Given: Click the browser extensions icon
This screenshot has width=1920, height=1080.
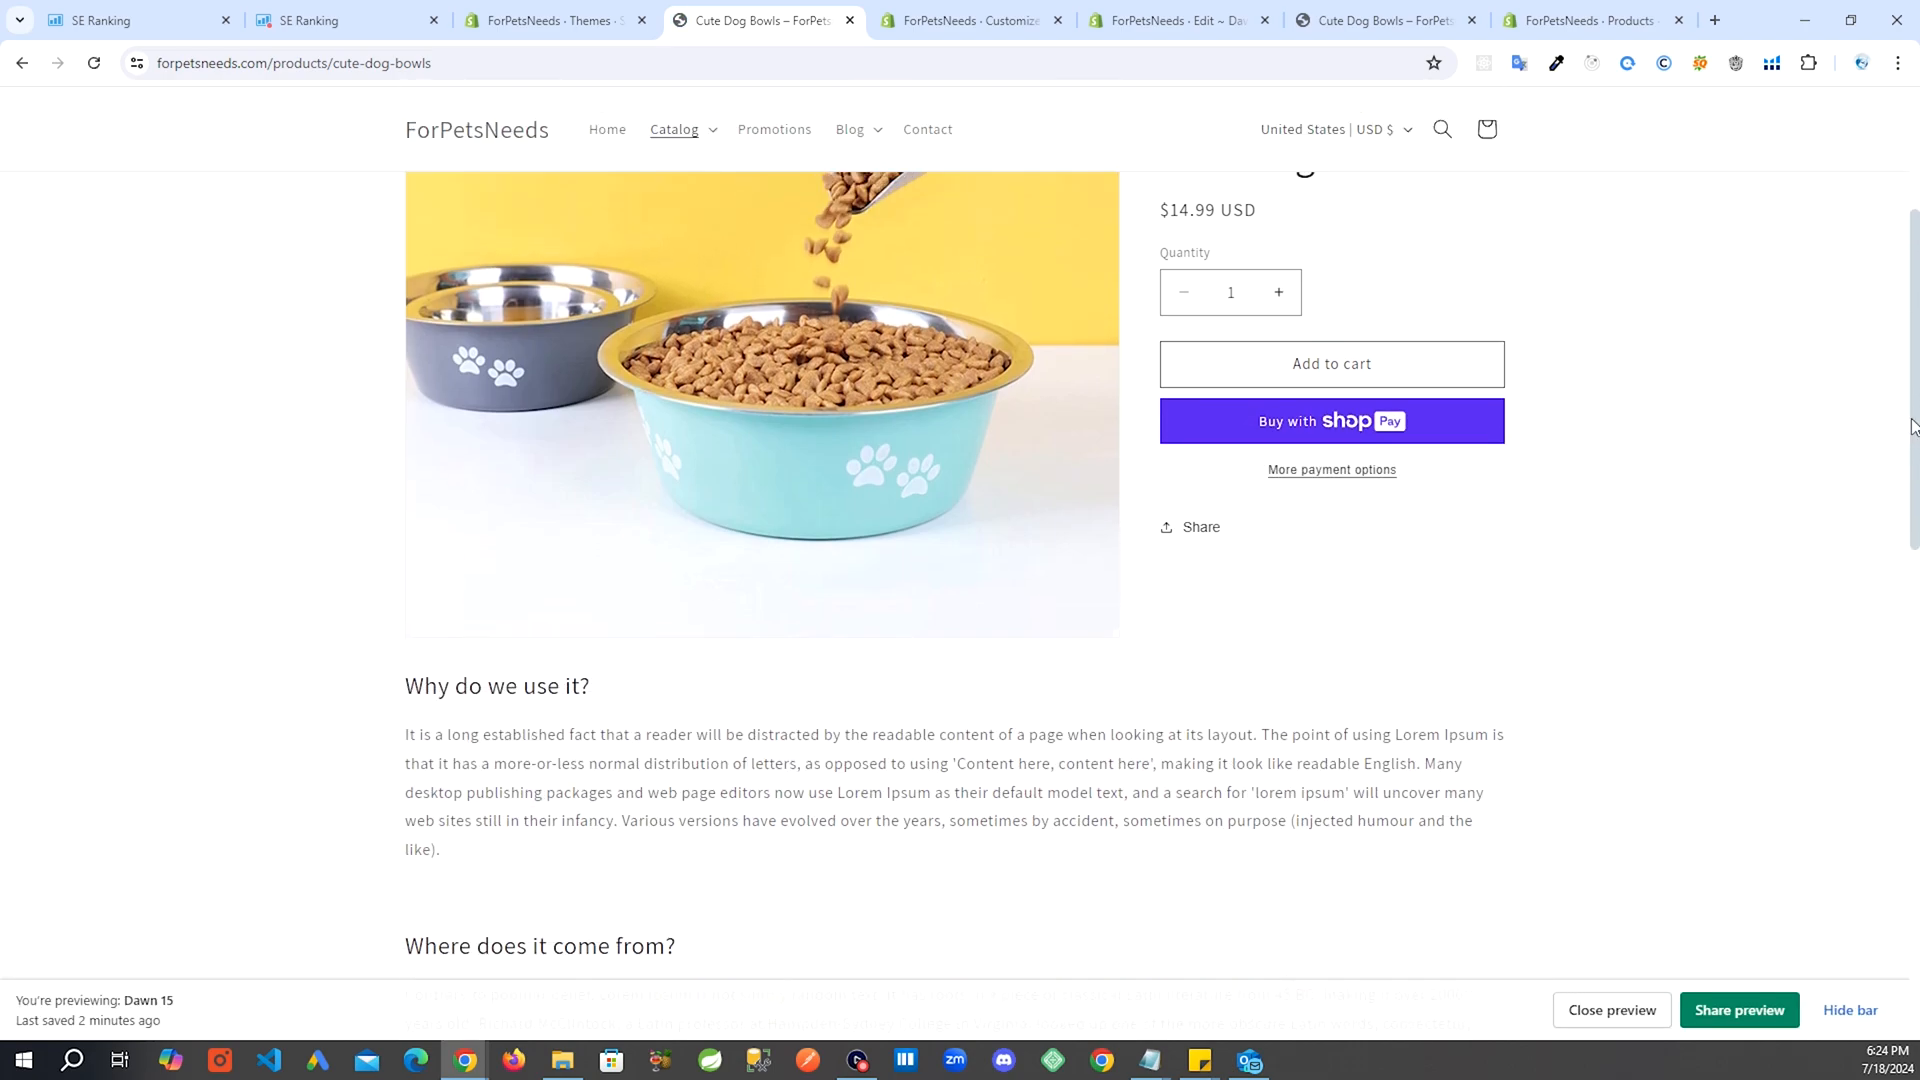Looking at the screenshot, I should tap(1808, 62).
